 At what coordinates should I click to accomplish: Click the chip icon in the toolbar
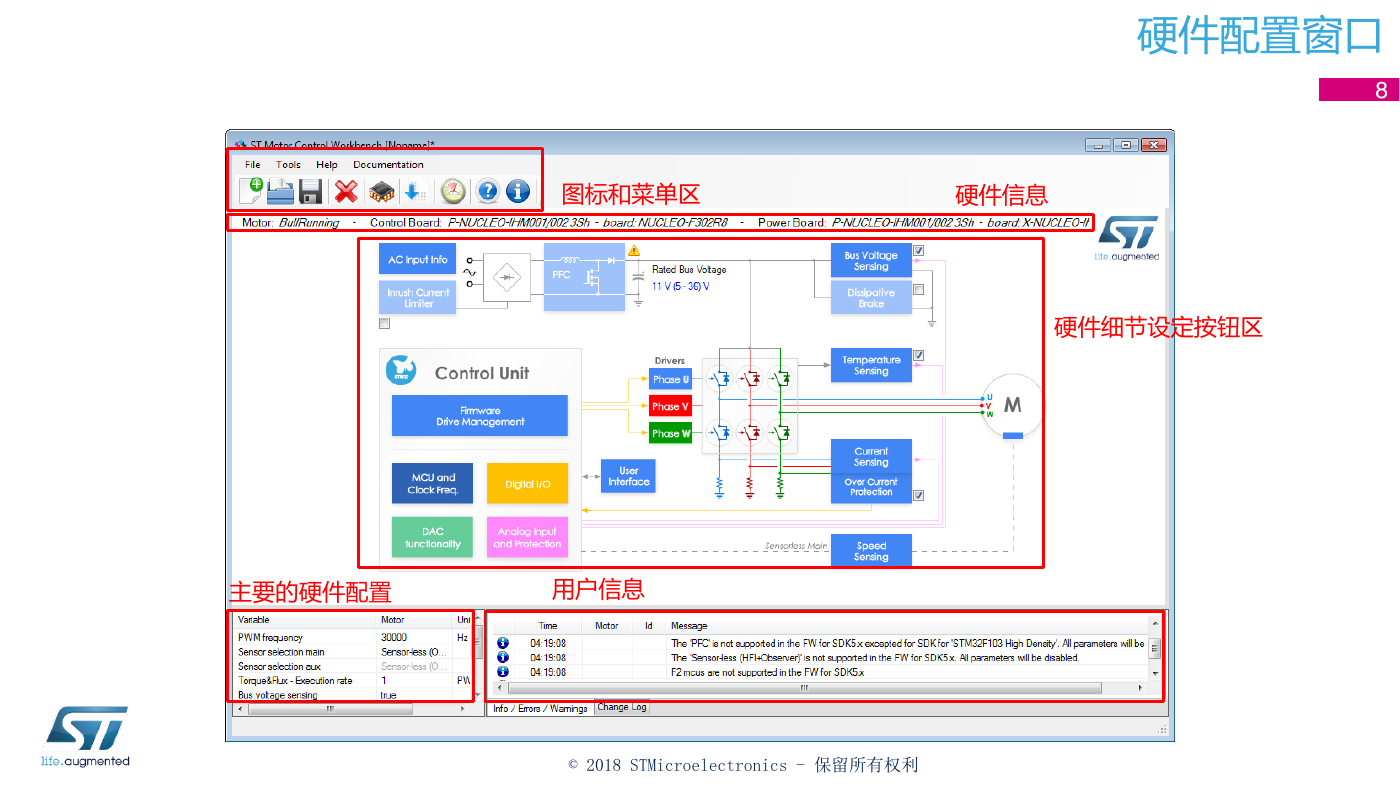[381, 191]
